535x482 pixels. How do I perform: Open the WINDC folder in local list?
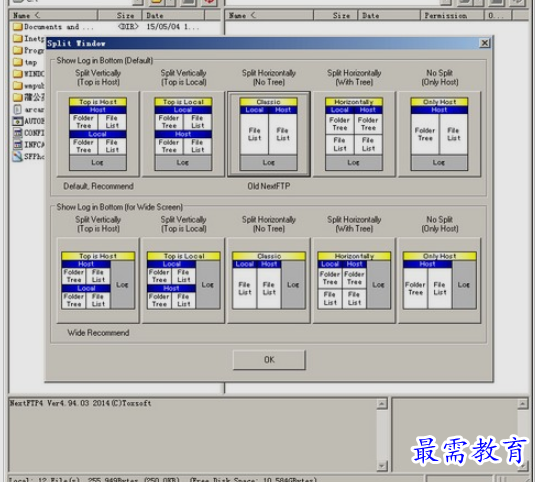point(29,74)
